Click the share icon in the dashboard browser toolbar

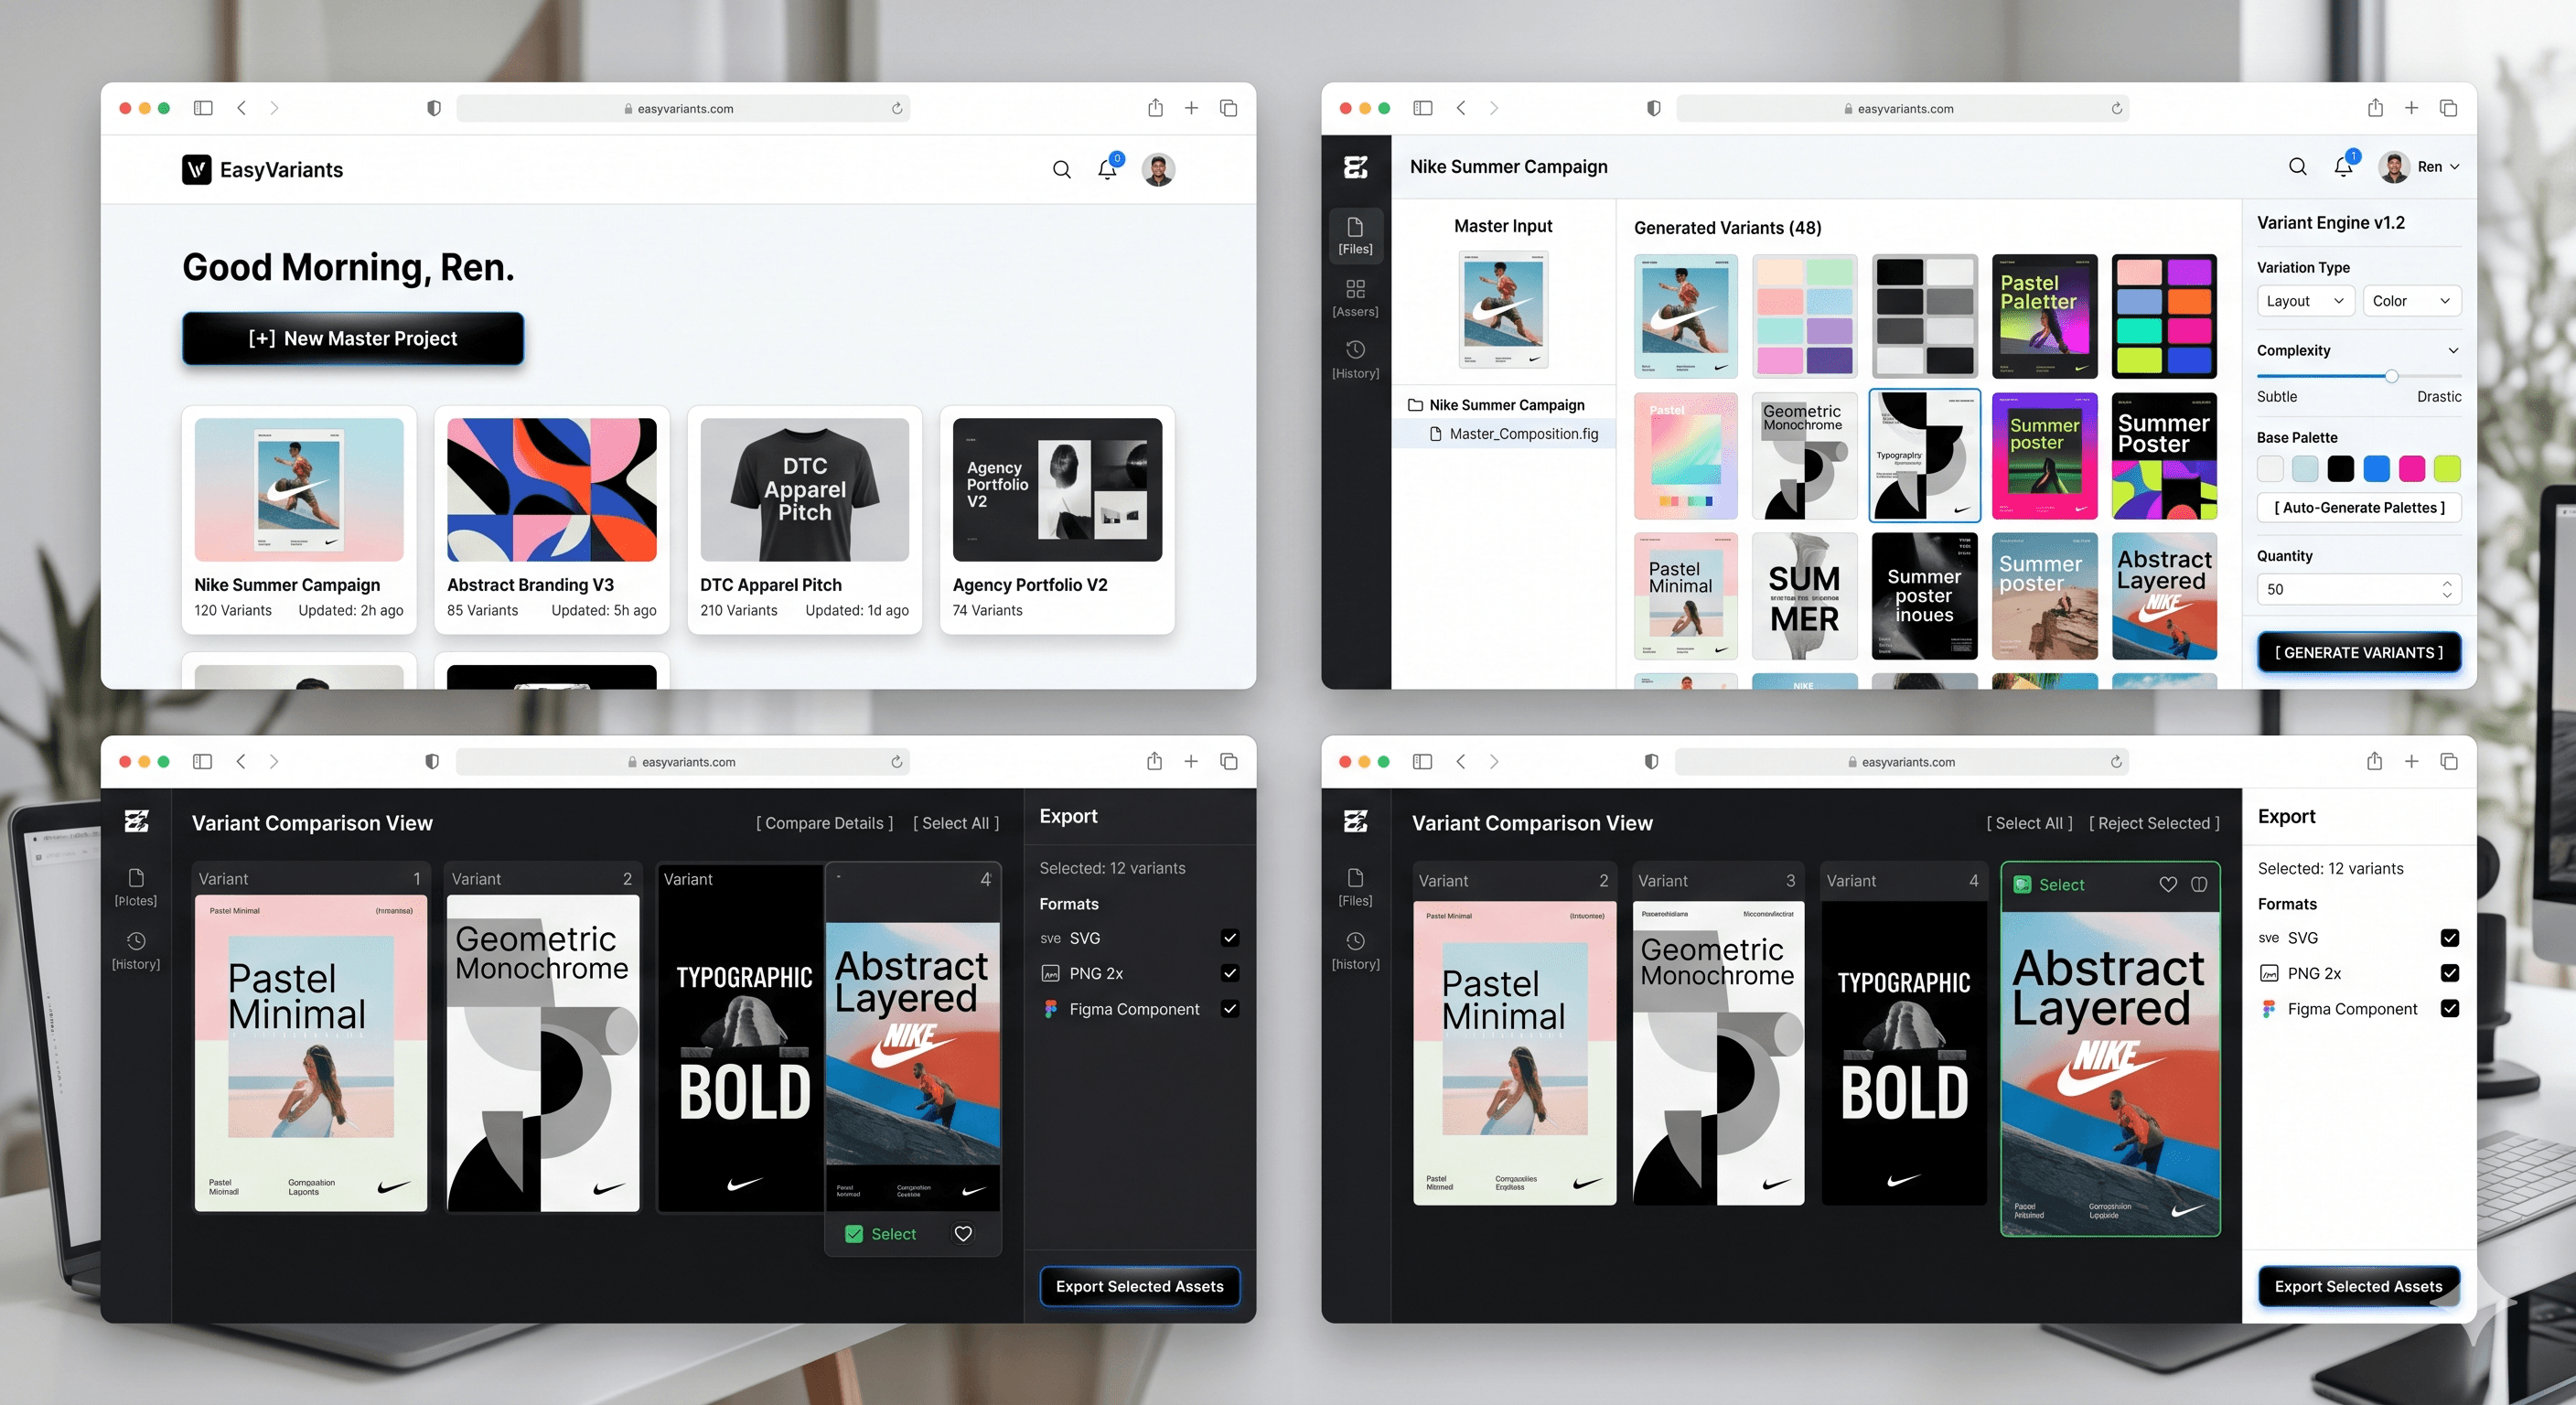1155,108
